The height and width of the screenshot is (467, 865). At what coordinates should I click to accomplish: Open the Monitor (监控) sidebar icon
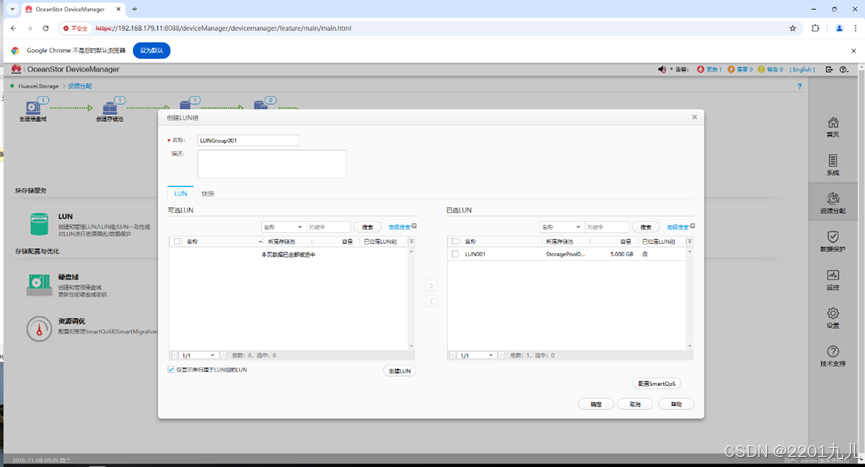[x=833, y=275]
